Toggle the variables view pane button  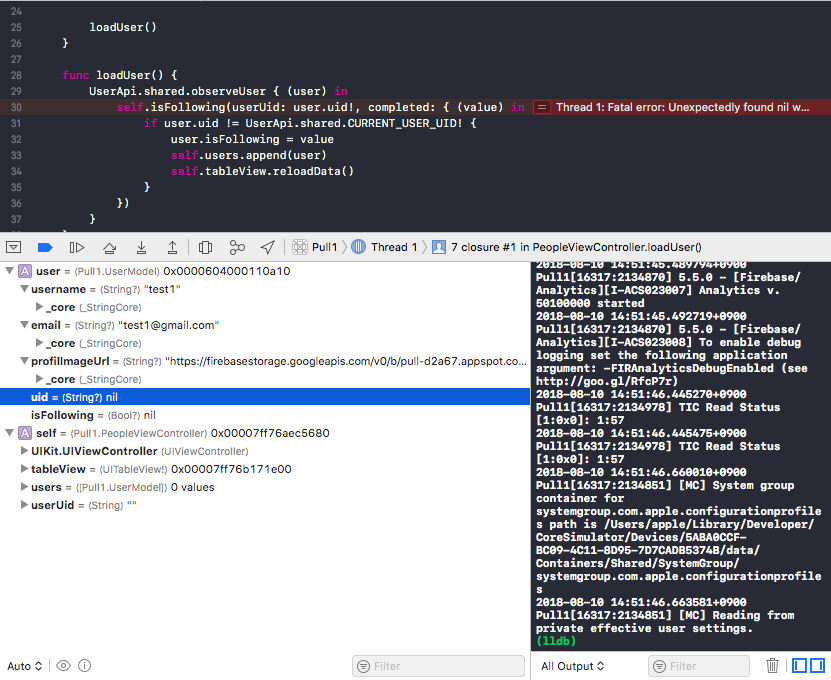coord(800,665)
